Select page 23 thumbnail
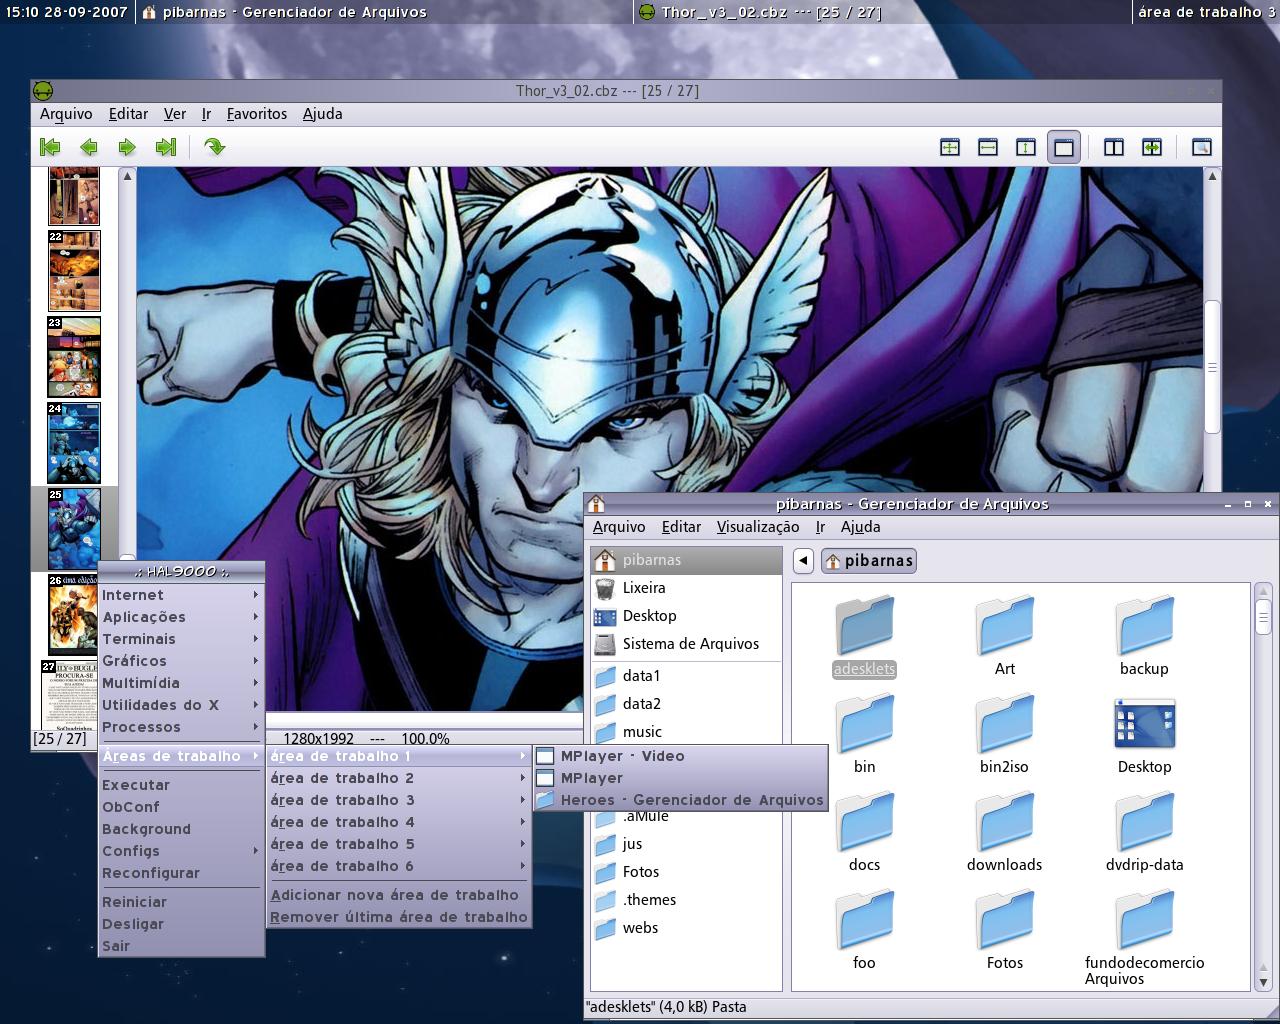 74,357
